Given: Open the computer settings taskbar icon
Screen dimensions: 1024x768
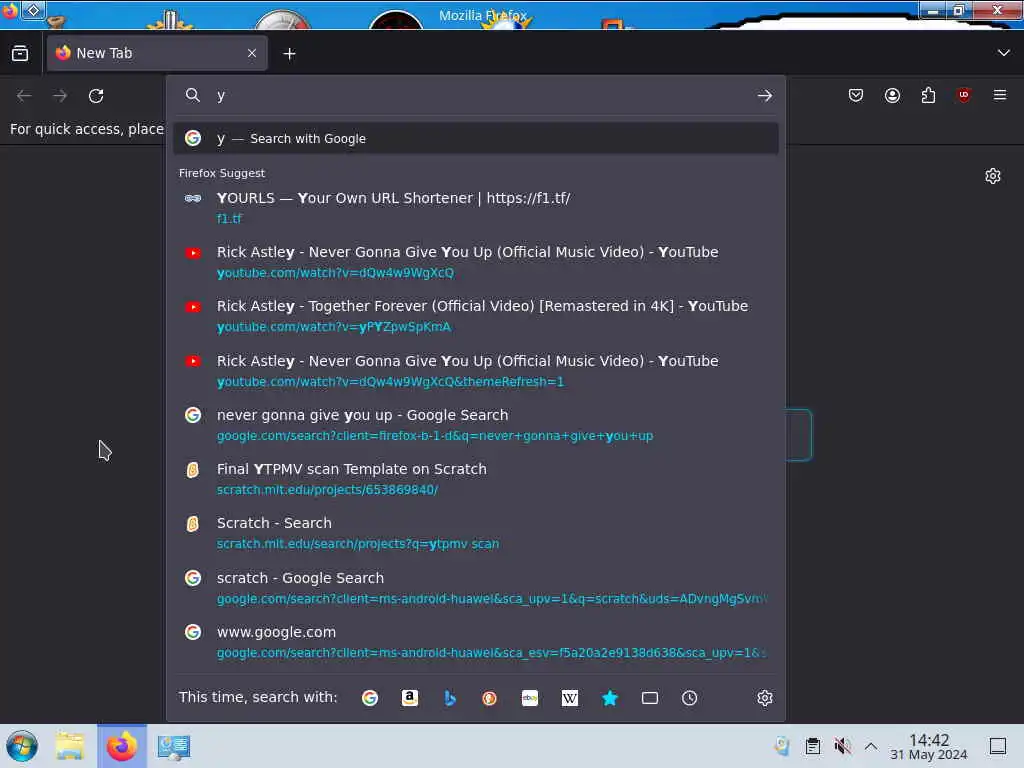Looking at the screenshot, I should tap(174, 747).
